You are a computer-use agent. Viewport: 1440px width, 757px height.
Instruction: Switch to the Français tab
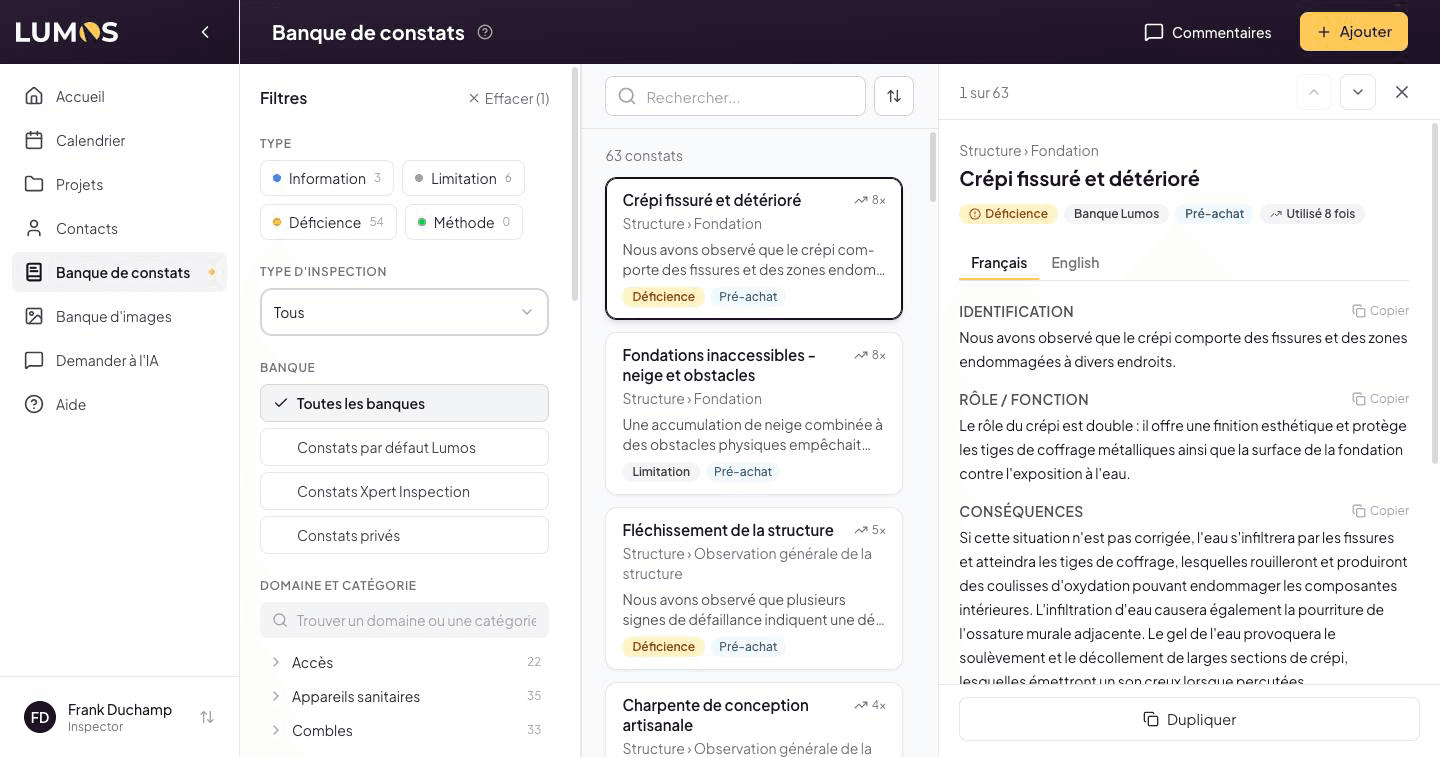[x=999, y=263]
